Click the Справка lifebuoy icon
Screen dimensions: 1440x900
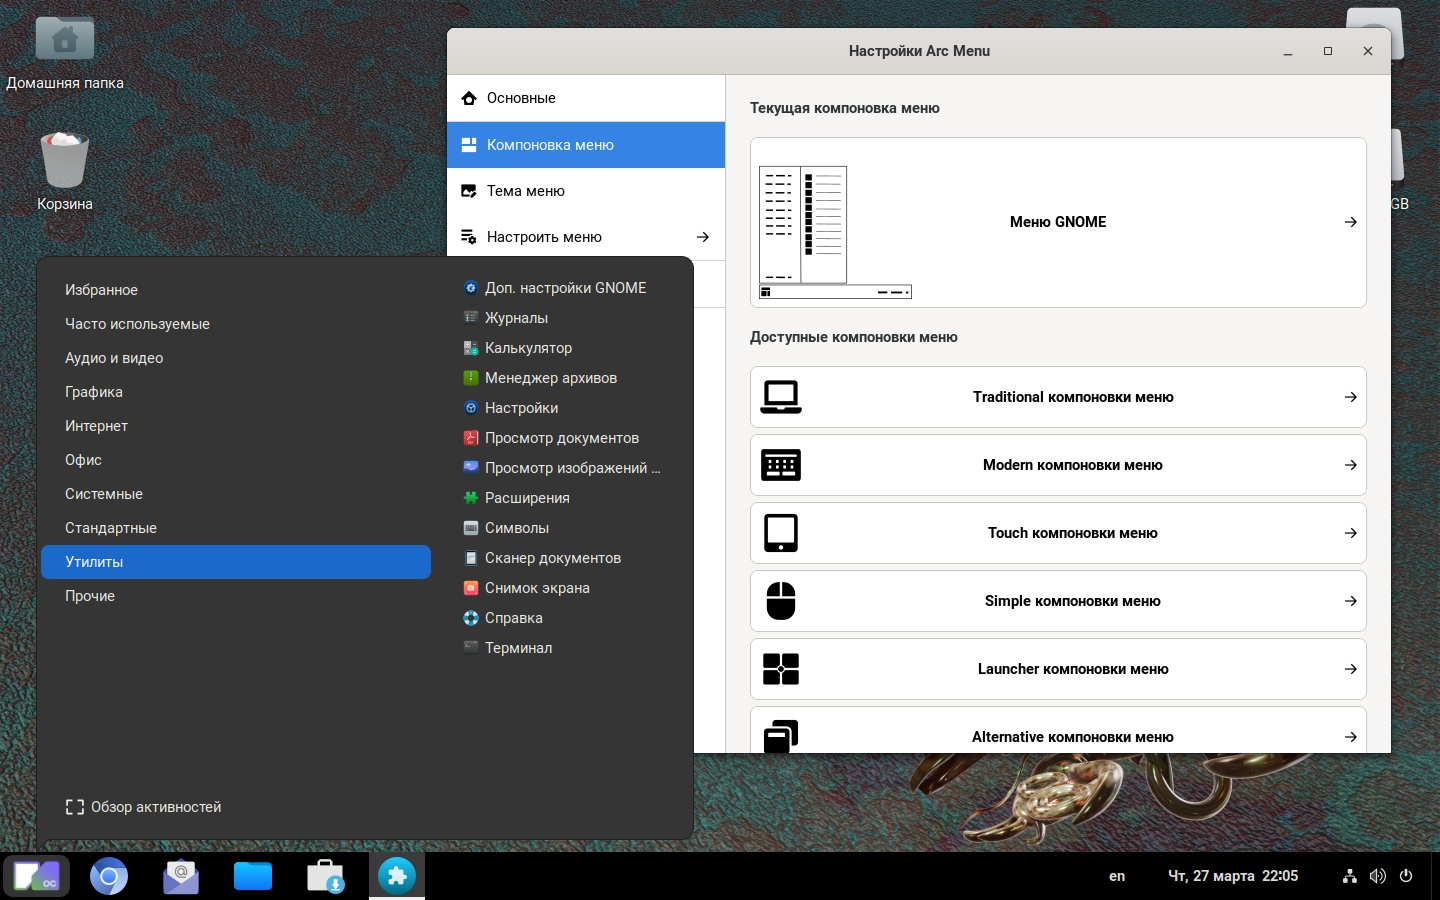[x=471, y=618]
